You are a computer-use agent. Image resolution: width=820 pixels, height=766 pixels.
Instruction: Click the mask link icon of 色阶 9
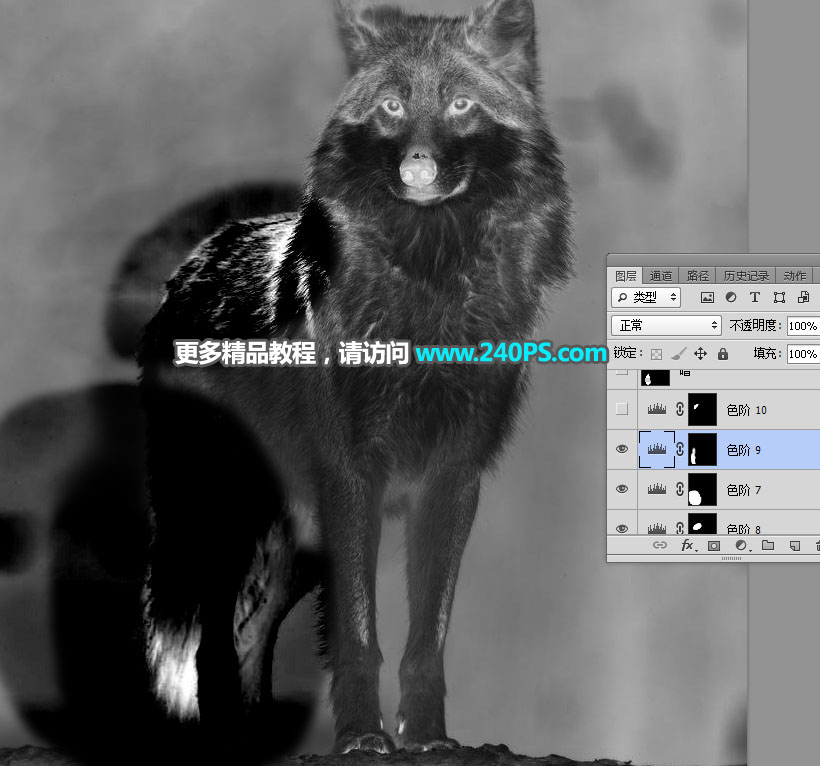pyautogui.click(x=680, y=449)
